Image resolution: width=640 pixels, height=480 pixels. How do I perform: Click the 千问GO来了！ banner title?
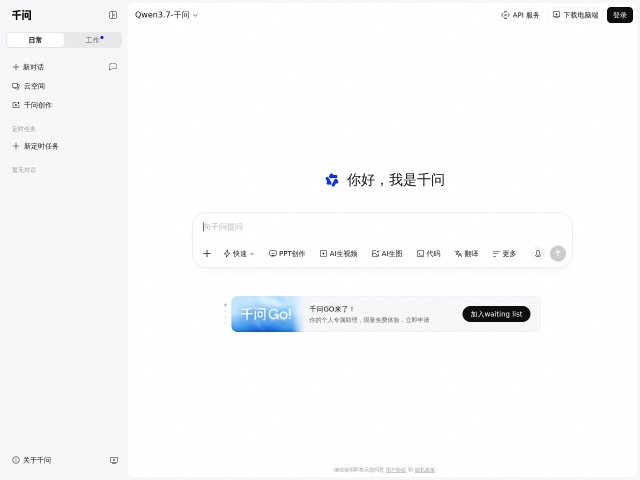point(331,309)
